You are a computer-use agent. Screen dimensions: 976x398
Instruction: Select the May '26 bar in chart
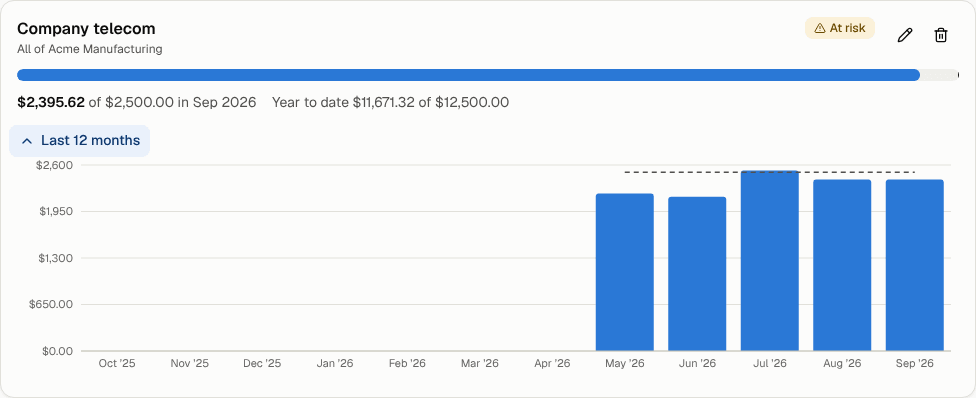(x=624, y=272)
